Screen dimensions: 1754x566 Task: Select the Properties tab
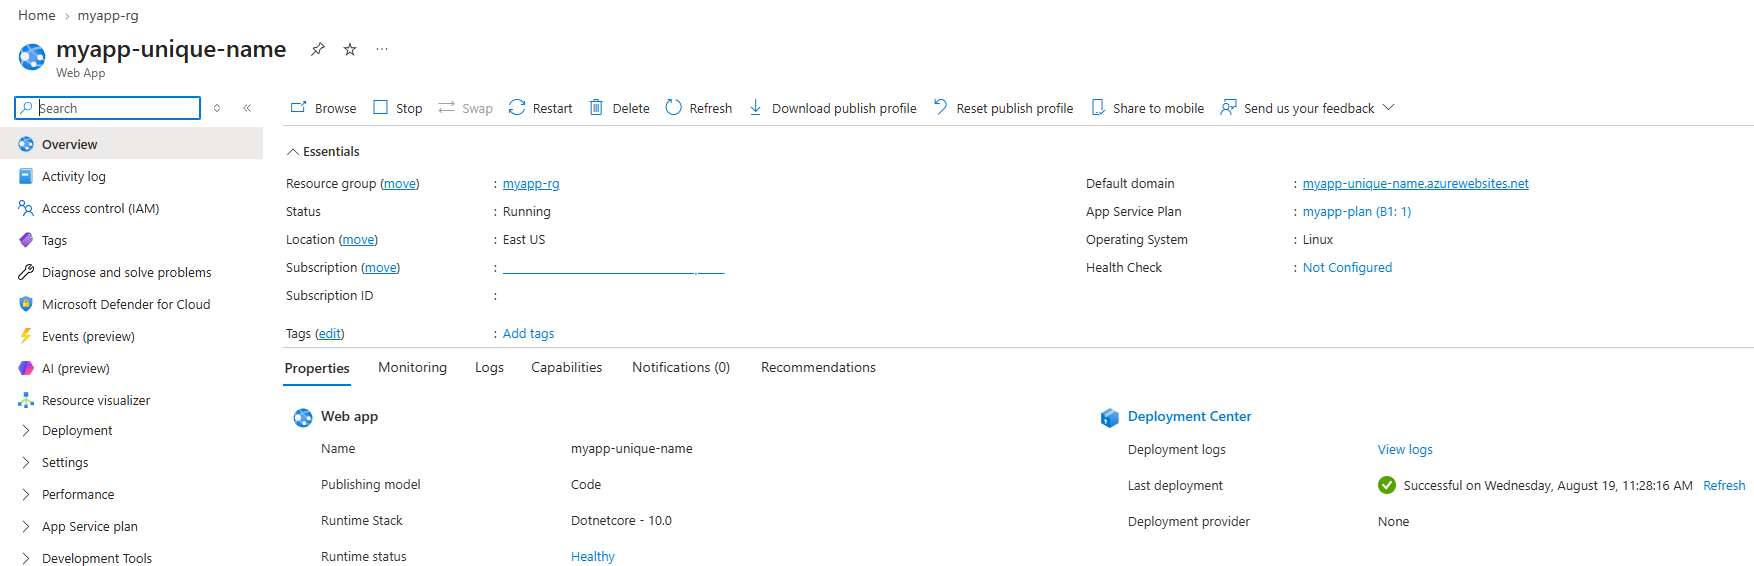tap(317, 368)
